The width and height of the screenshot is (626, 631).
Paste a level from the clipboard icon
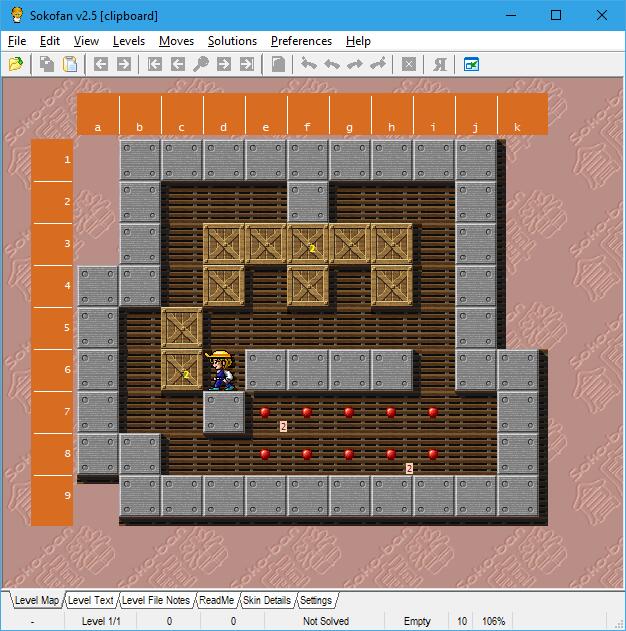pyautogui.click(x=70, y=64)
